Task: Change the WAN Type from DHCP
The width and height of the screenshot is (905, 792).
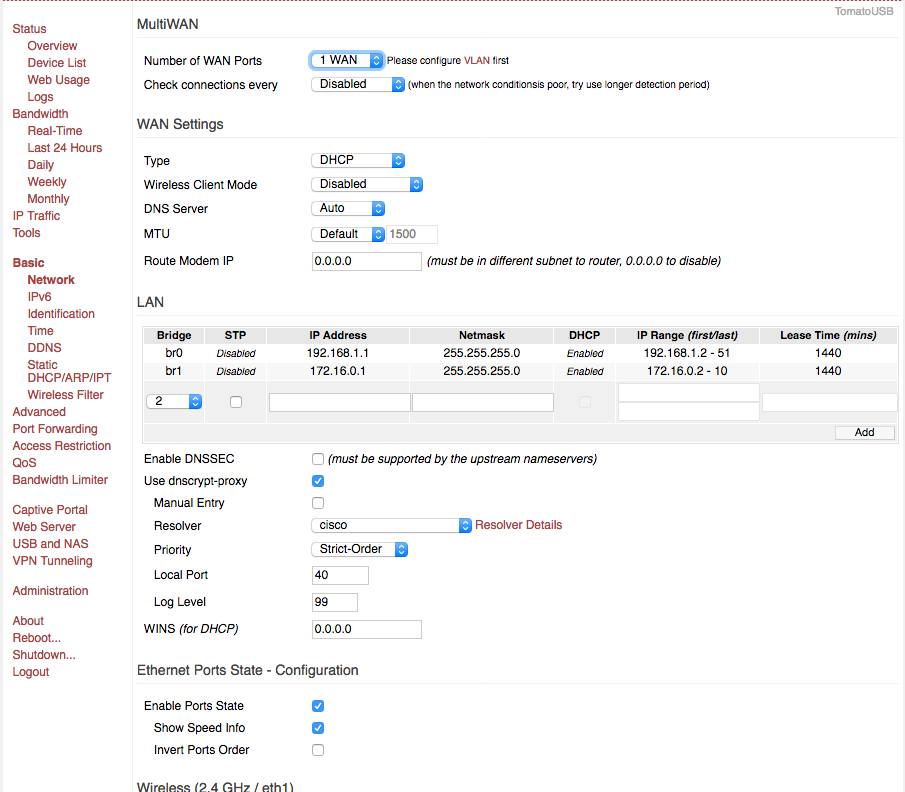Action: coord(357,160)
